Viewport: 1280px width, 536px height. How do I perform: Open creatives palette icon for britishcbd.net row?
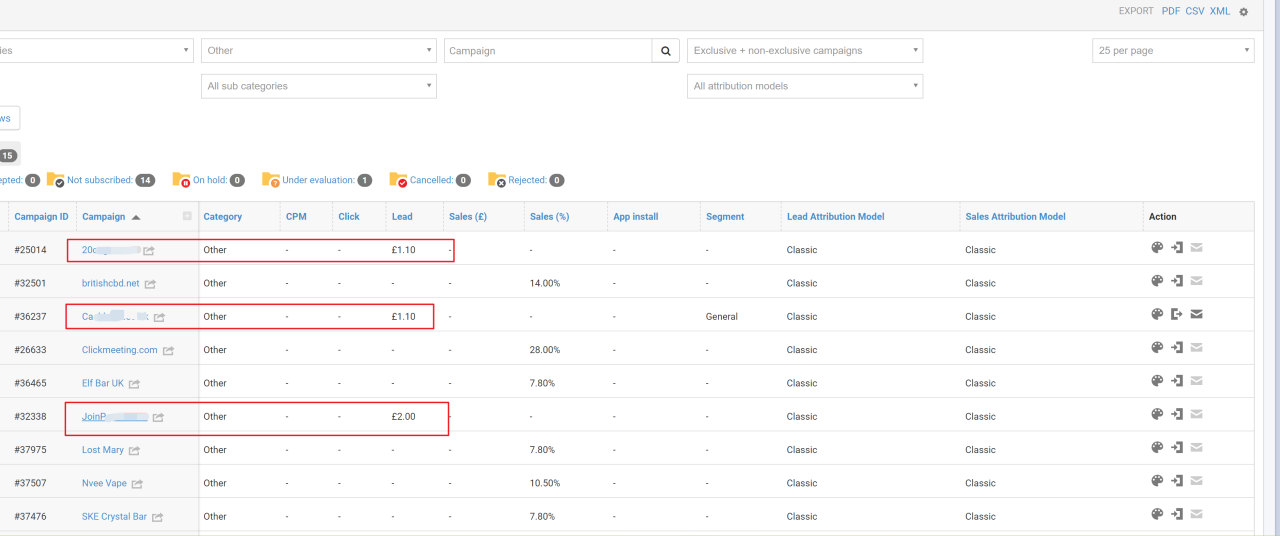point(1157,282)
